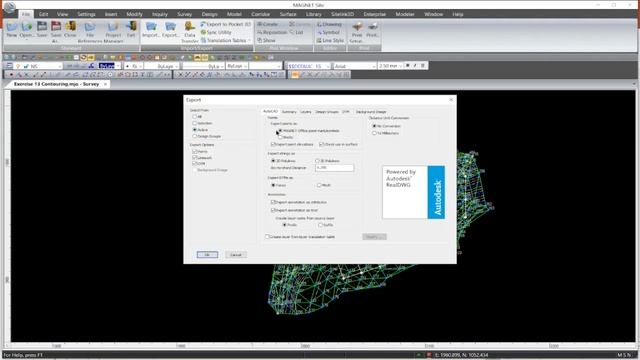The image size is (640, 360).
Task: Click the Import ribbon icon
Action: [x=151, y=29]
